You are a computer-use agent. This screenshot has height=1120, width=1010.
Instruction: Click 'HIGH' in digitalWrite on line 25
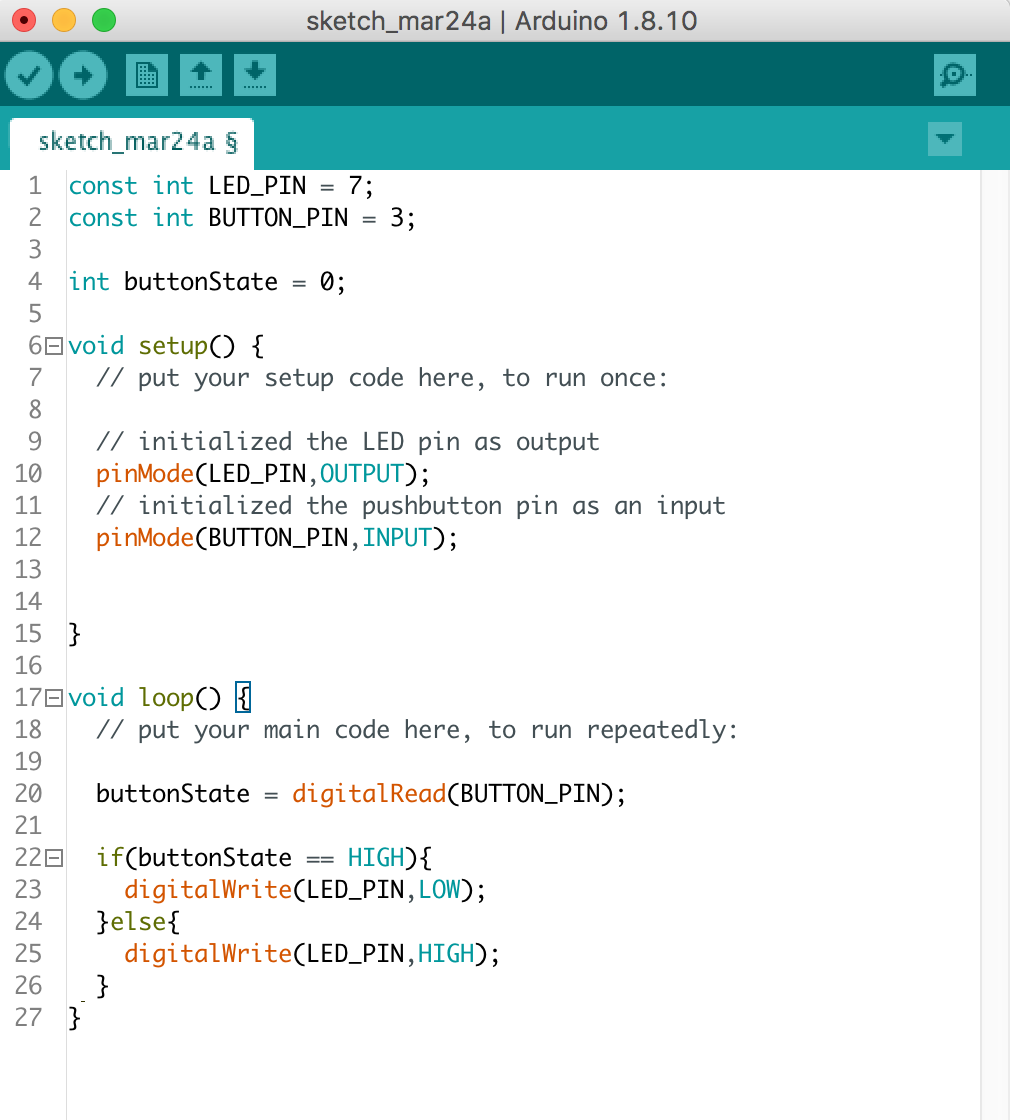click(x=446, y=954)
